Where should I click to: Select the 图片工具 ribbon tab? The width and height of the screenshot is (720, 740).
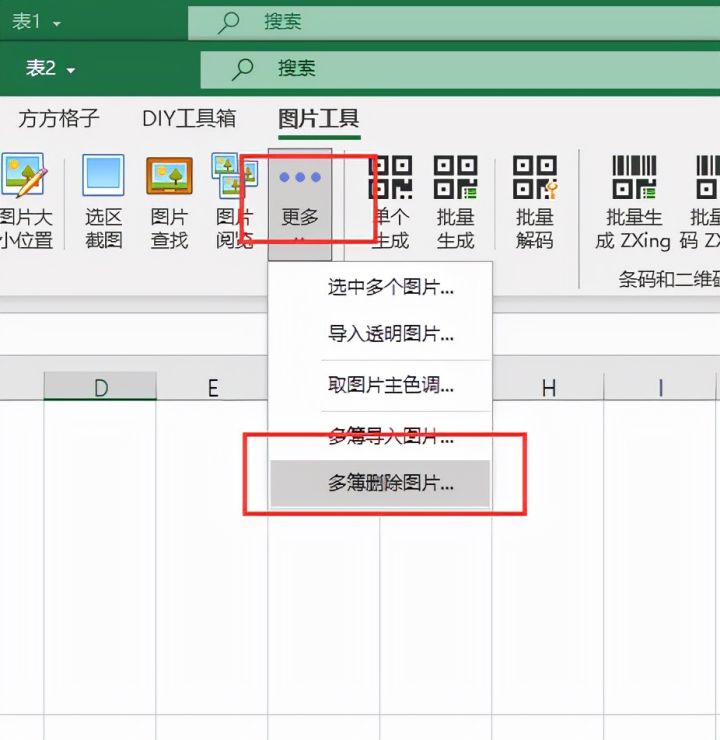coord(319,118)
